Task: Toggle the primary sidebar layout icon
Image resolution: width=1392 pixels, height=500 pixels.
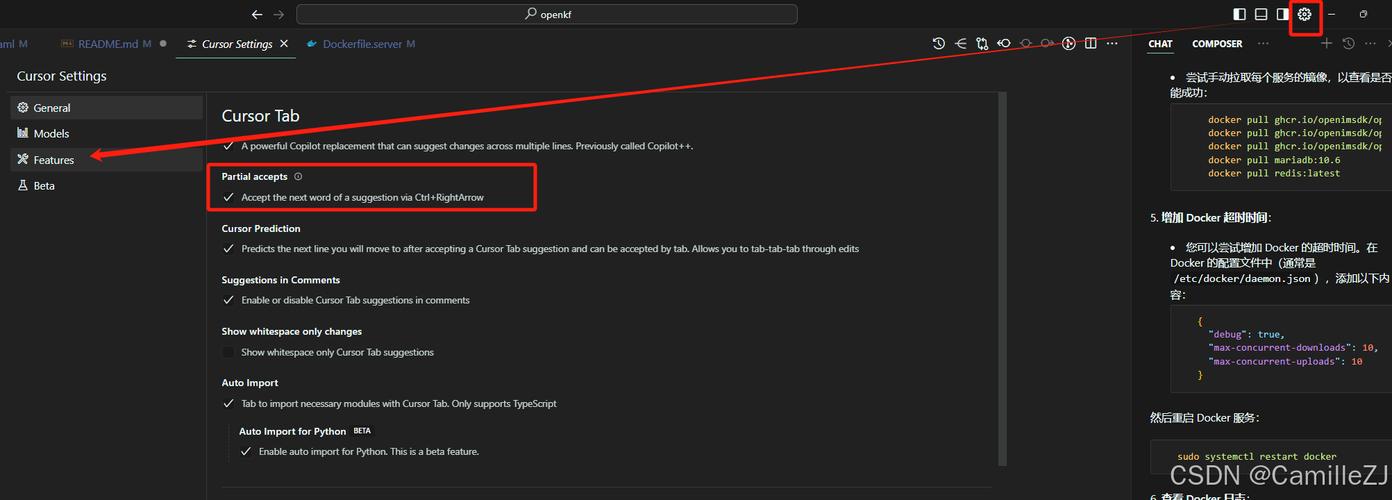Action: tap(1240, 15)
